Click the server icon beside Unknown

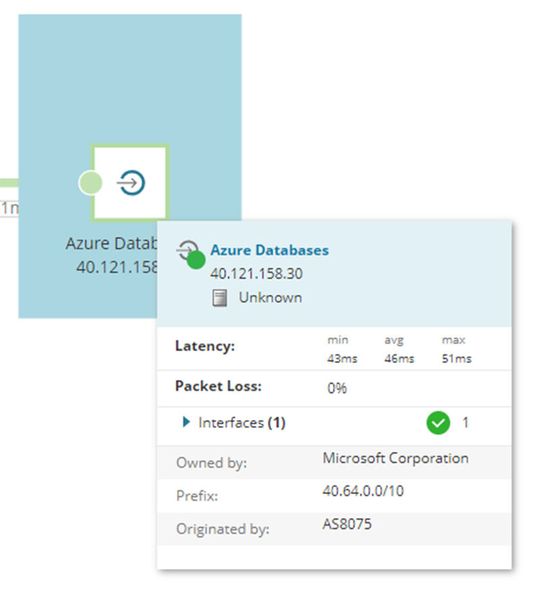coord(220,298)
